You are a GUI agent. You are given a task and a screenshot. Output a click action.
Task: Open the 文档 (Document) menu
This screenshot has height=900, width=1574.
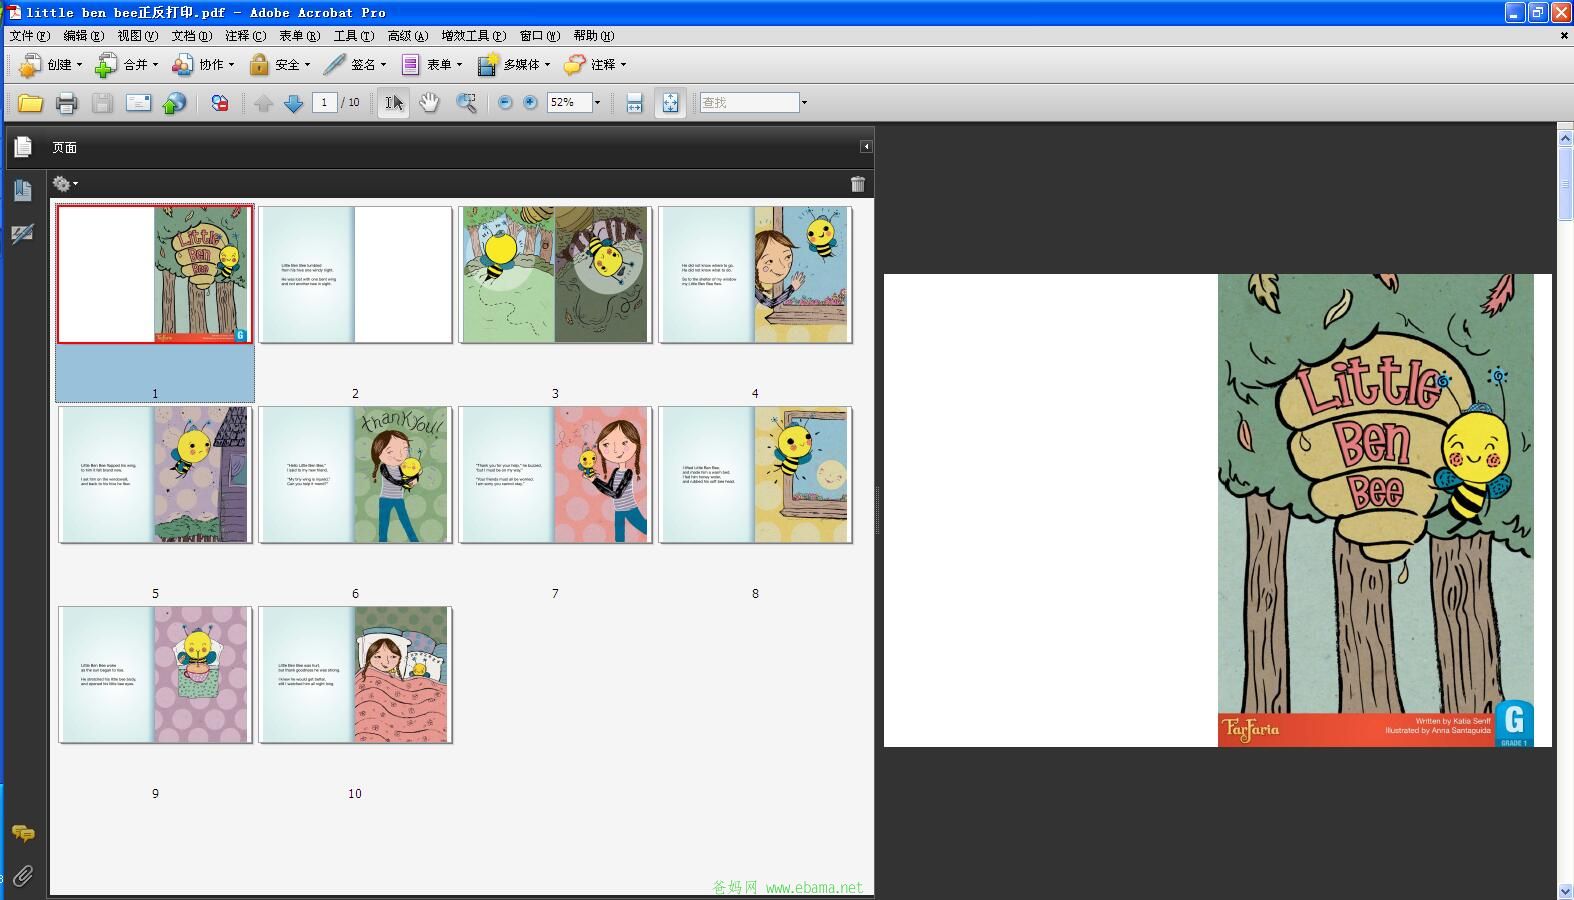click(192, 36)
